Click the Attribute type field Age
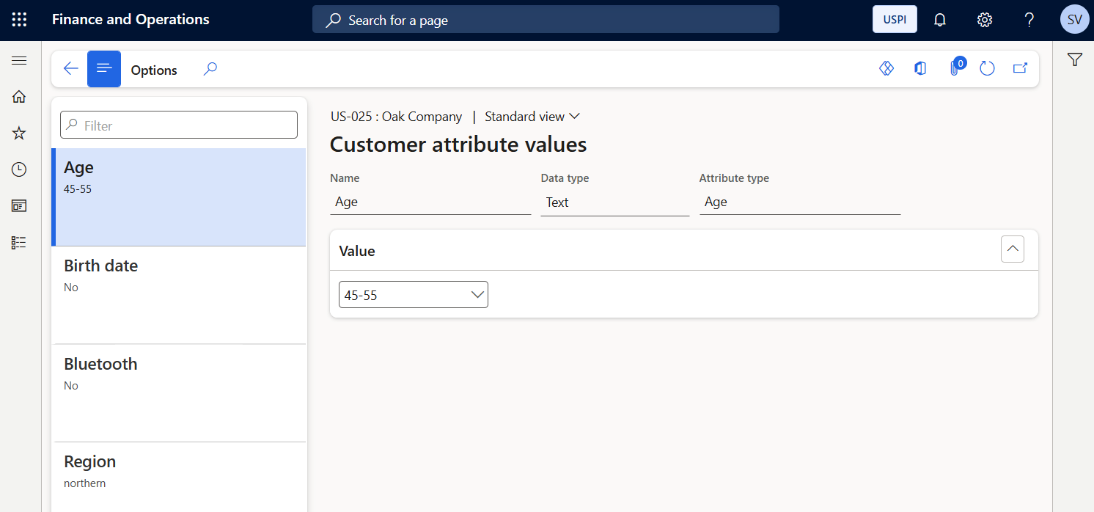Screen dimensions: 1094x512 800,202
